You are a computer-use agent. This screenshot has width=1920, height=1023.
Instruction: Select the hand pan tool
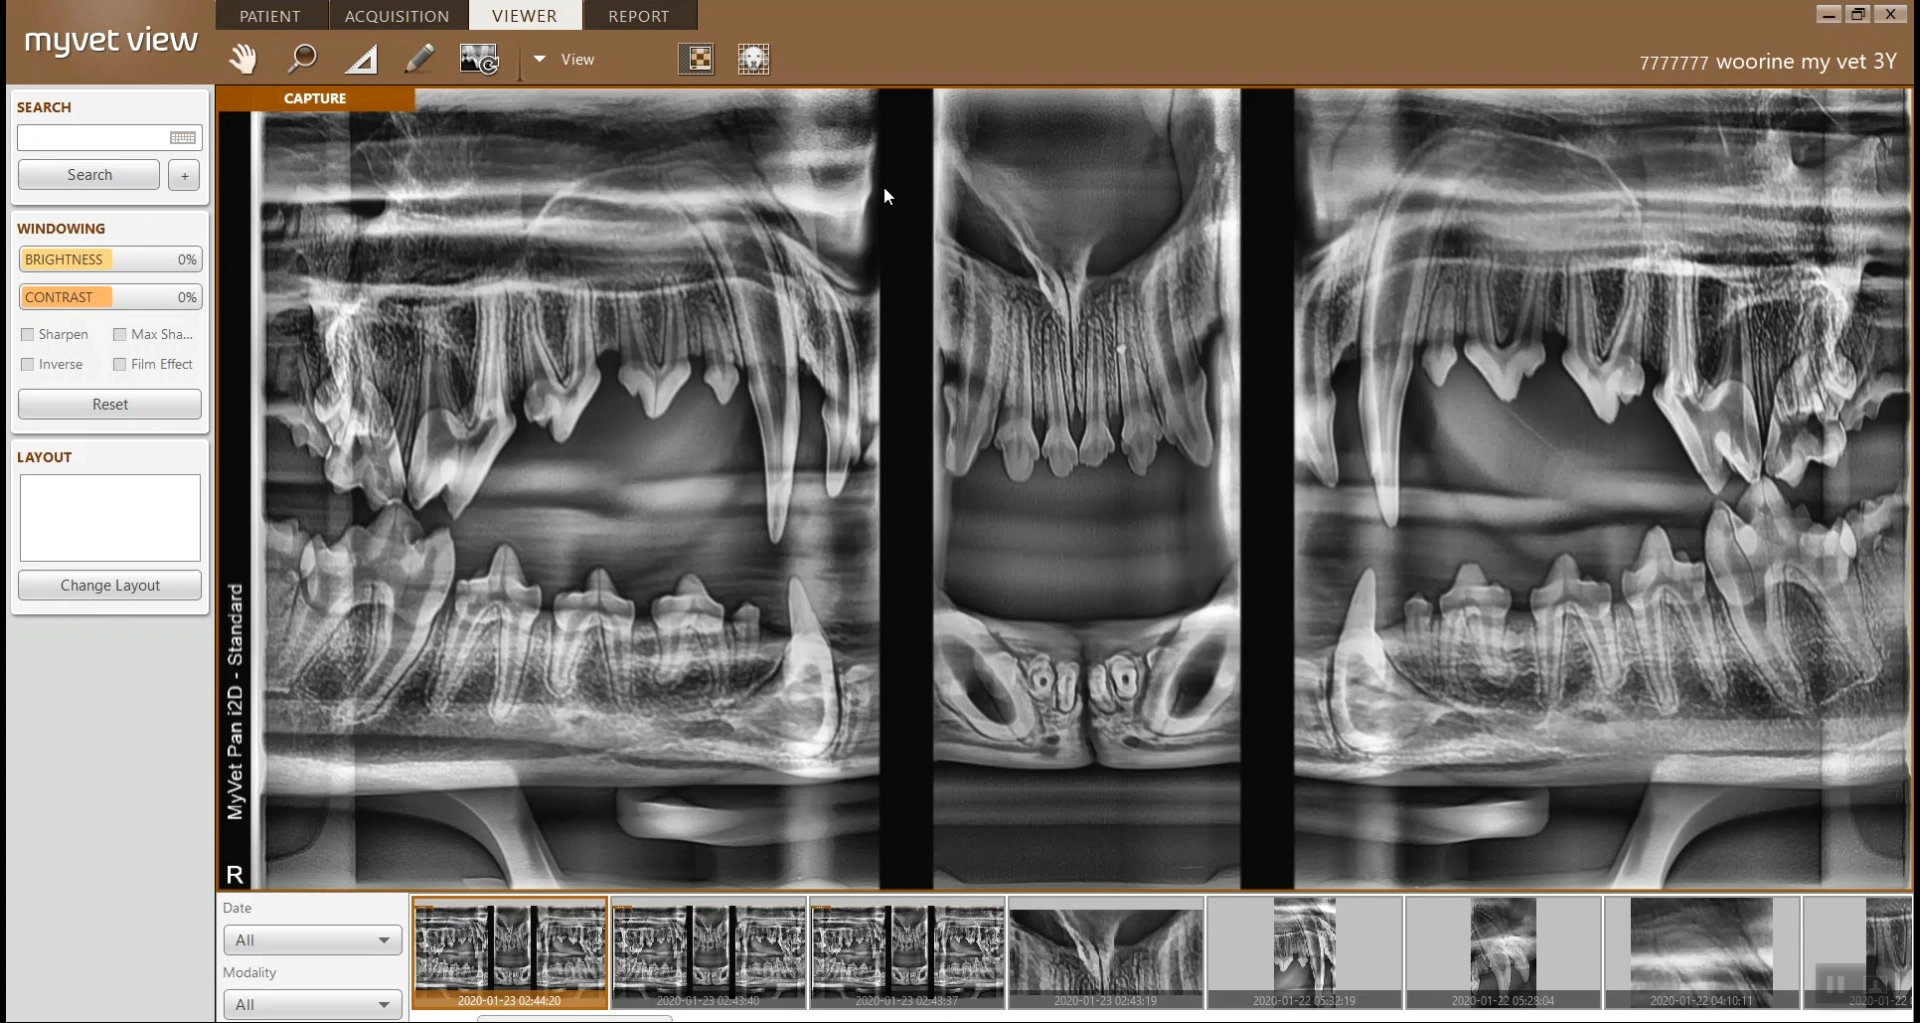[x=242, y=59]
